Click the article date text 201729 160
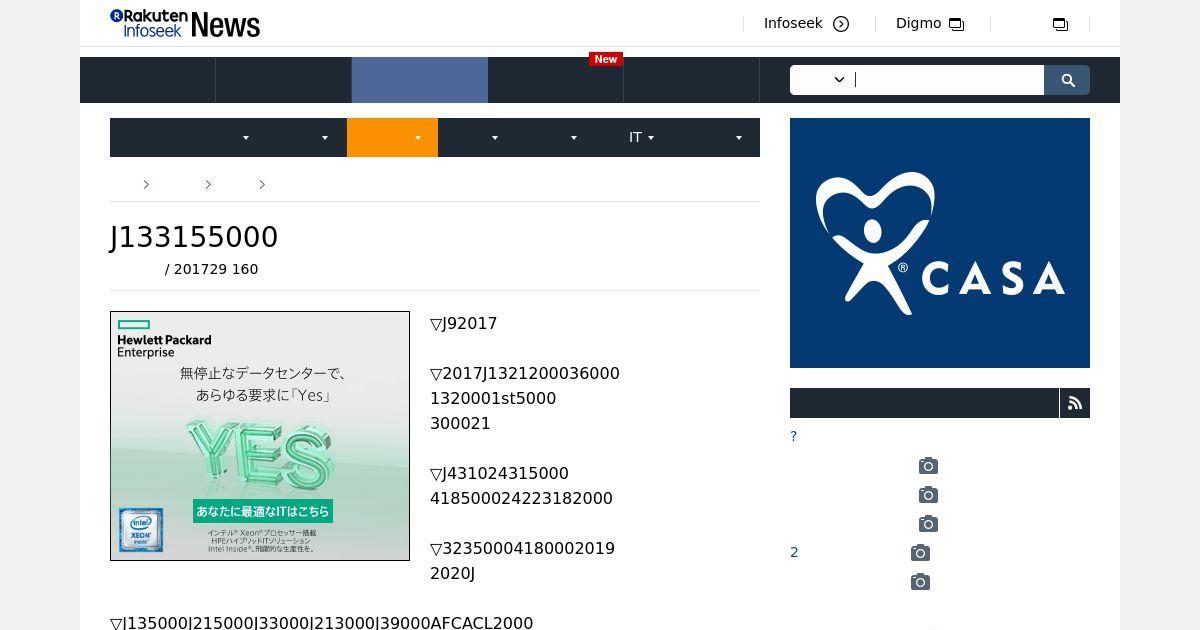This screenshot has width=1200, height=630. tap(216, 269)
